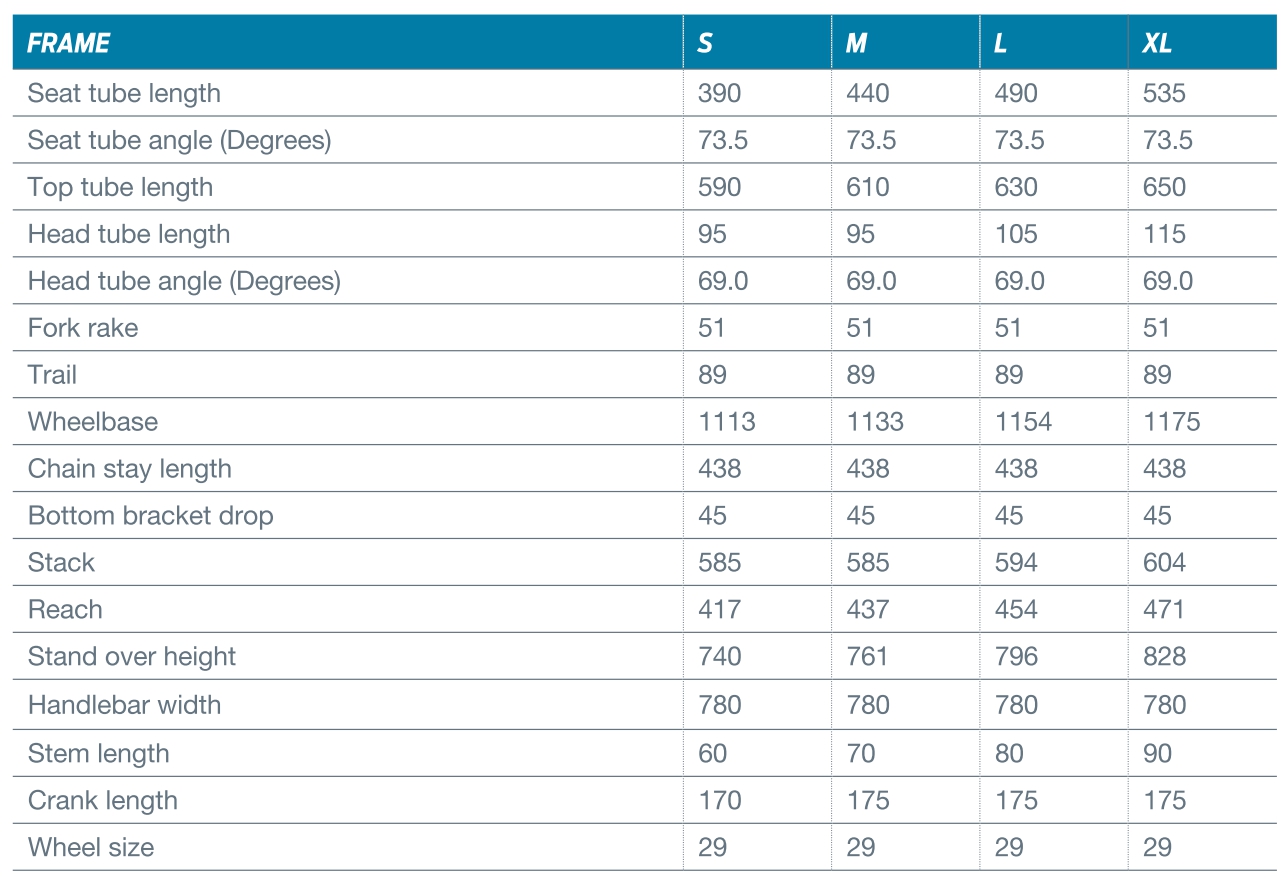
Task: Select the Head tube angle (Degrees) label
Action: pyautogui.click(x=184, y=281)
